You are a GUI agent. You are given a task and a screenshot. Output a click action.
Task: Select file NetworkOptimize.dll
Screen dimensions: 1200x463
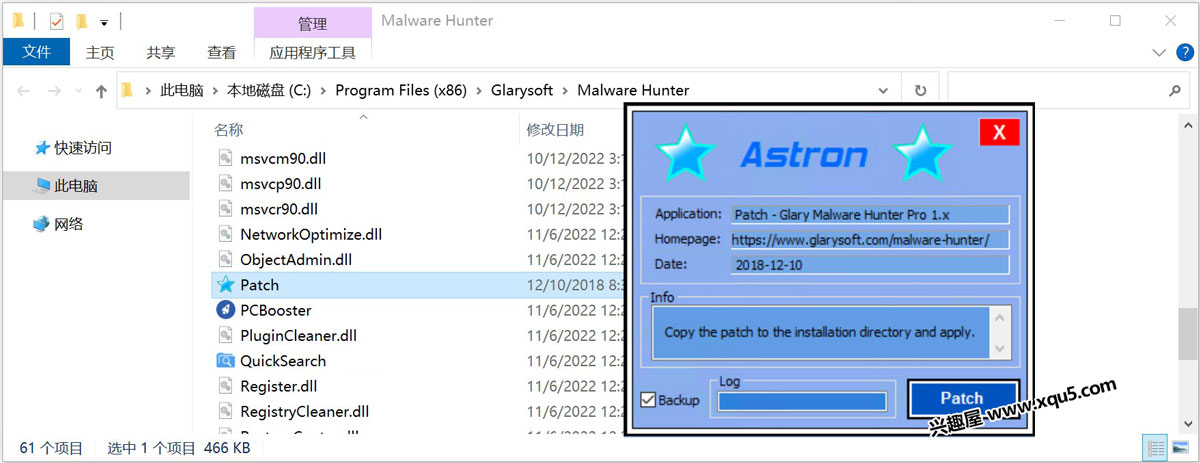(311, 235)
